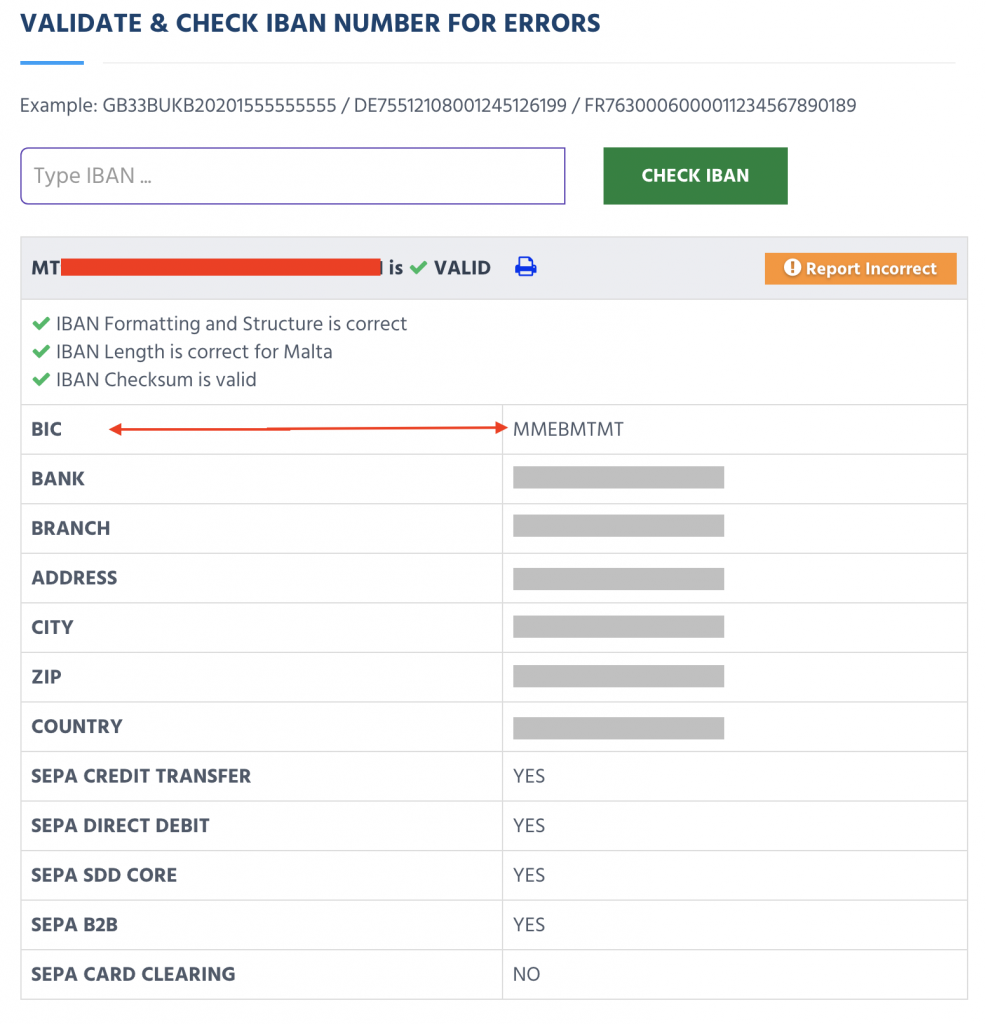Click the checkmark beside IBAN Checksum row
This screenshot has height=1024, width=986.
pos(40,379)
